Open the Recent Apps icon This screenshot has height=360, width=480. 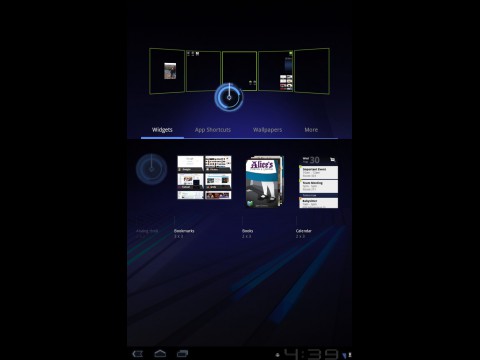coord(182,353)
